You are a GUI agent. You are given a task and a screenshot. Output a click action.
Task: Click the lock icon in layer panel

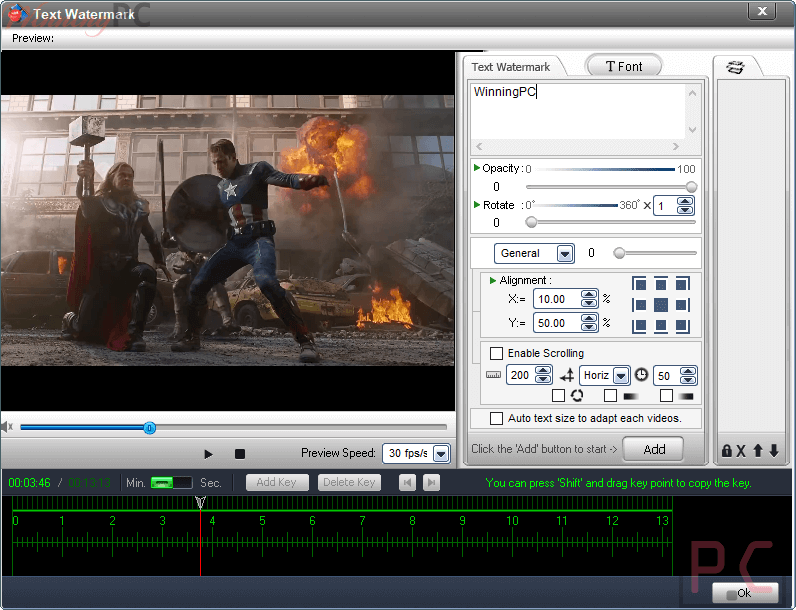(726, 450)
